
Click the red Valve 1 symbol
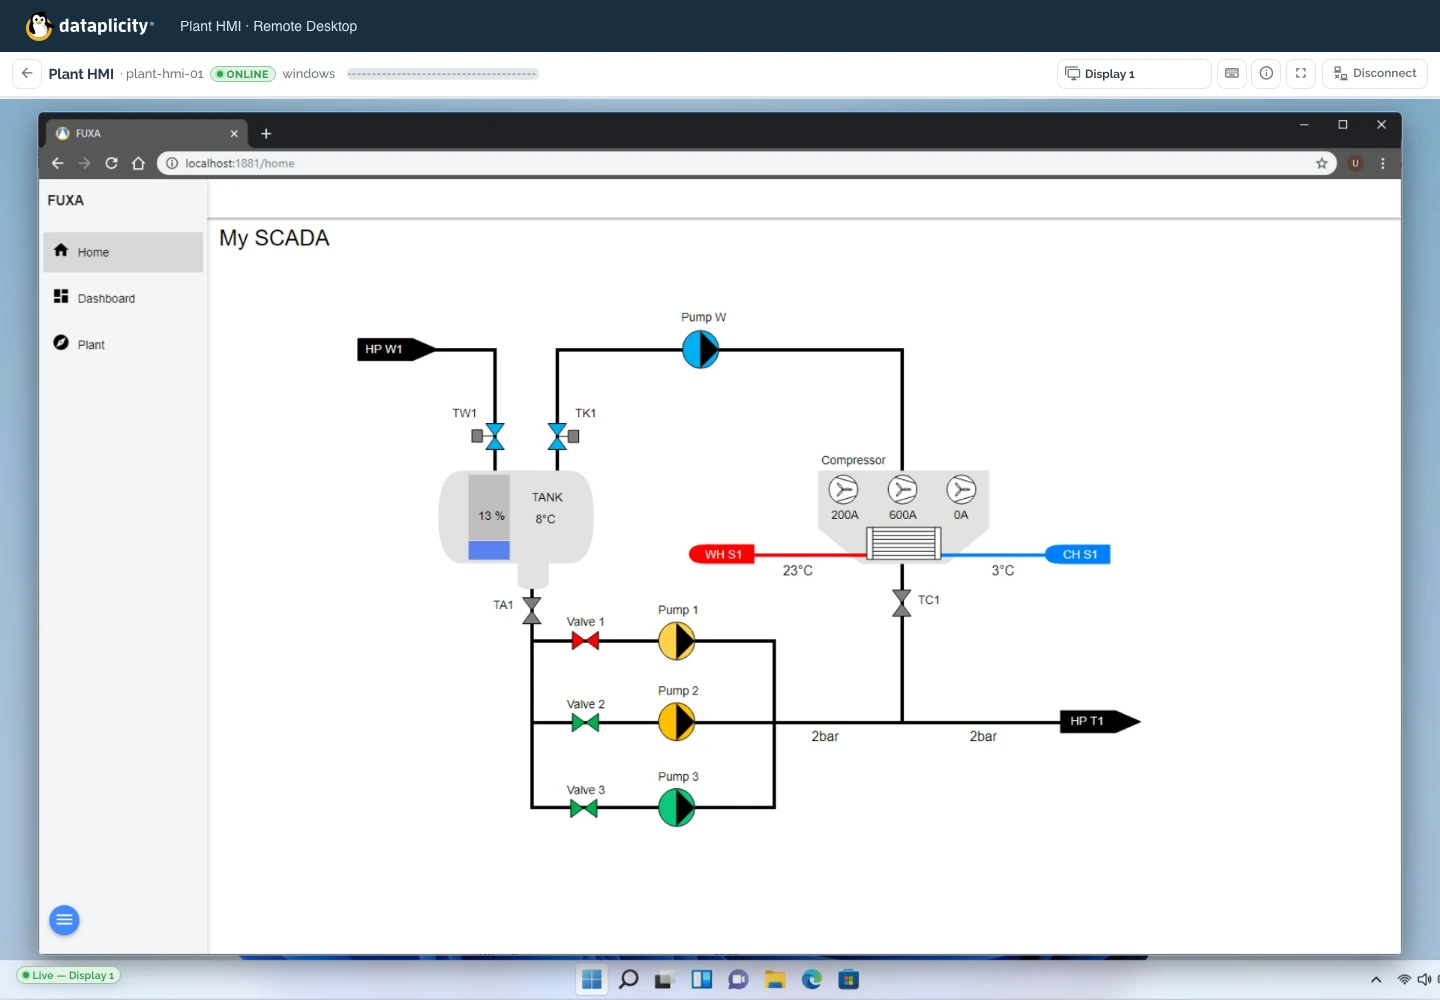tap(585, 641)
